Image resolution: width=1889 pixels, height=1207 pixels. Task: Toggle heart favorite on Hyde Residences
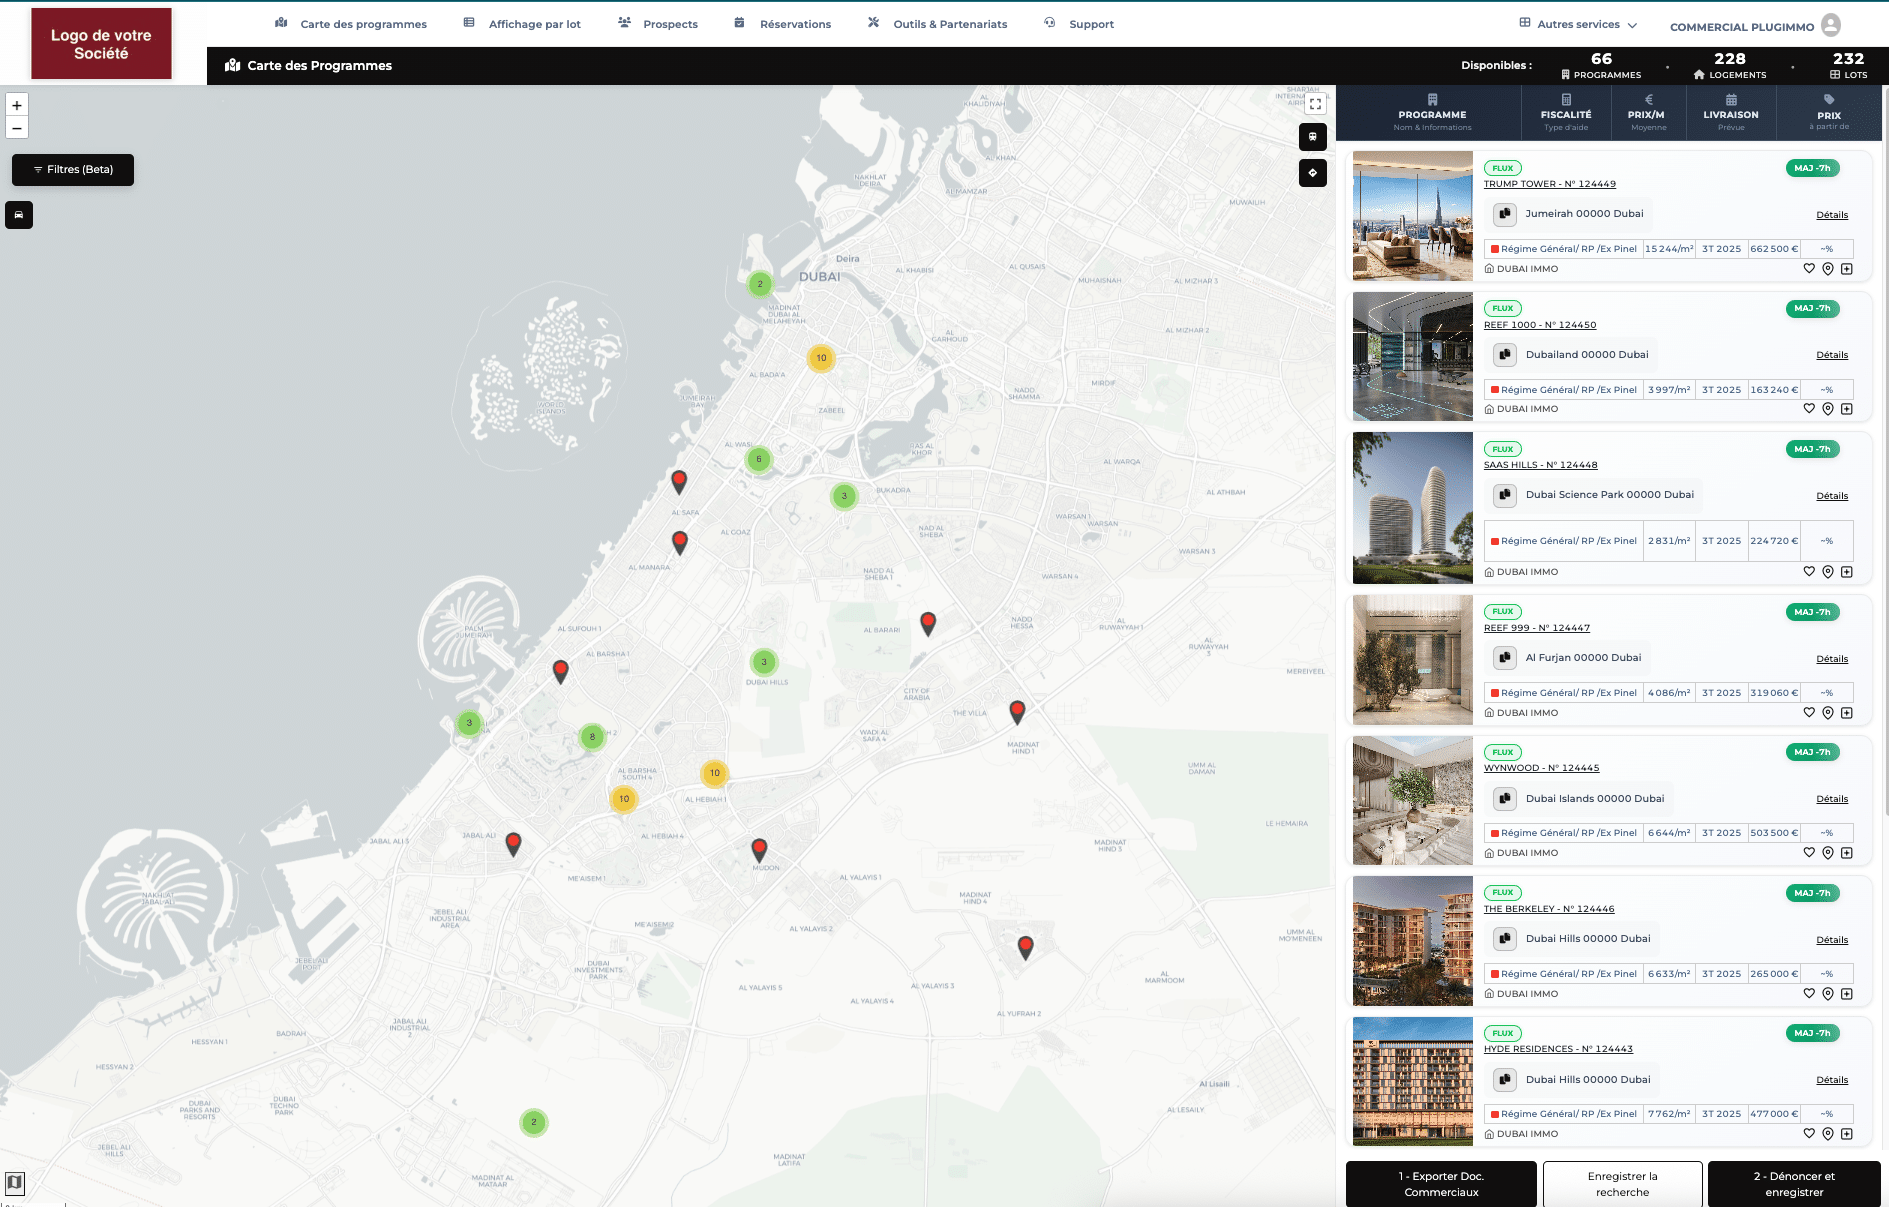(x=1809, y=1134)
